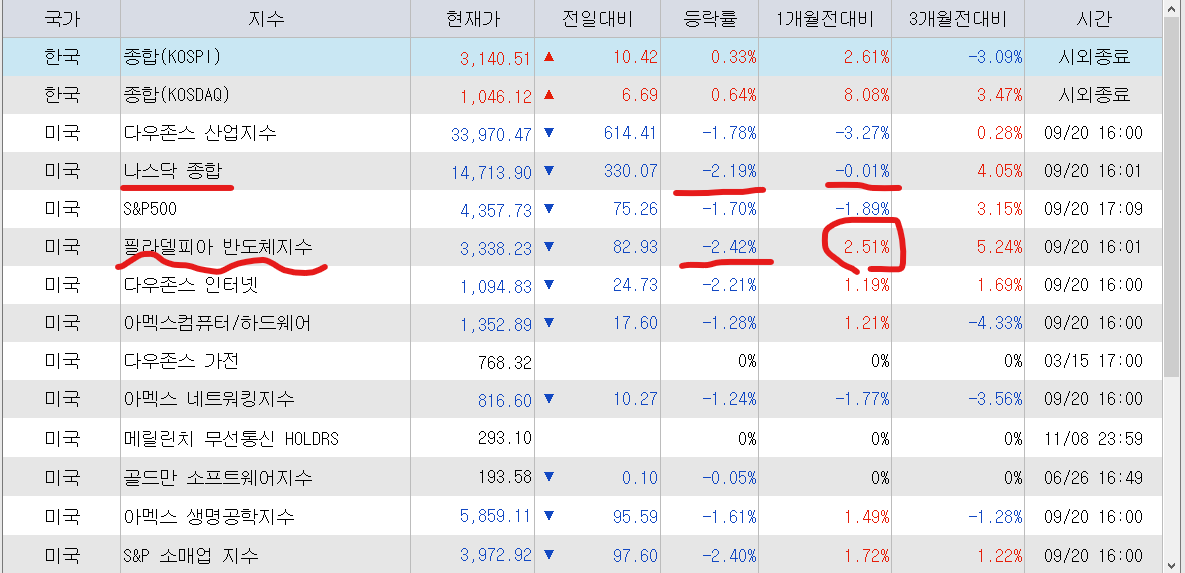The height and width of the screenshot is (573, 1185).
Task: Select the 아멕스 네트워킹지수 name
Action: point(209,399)
